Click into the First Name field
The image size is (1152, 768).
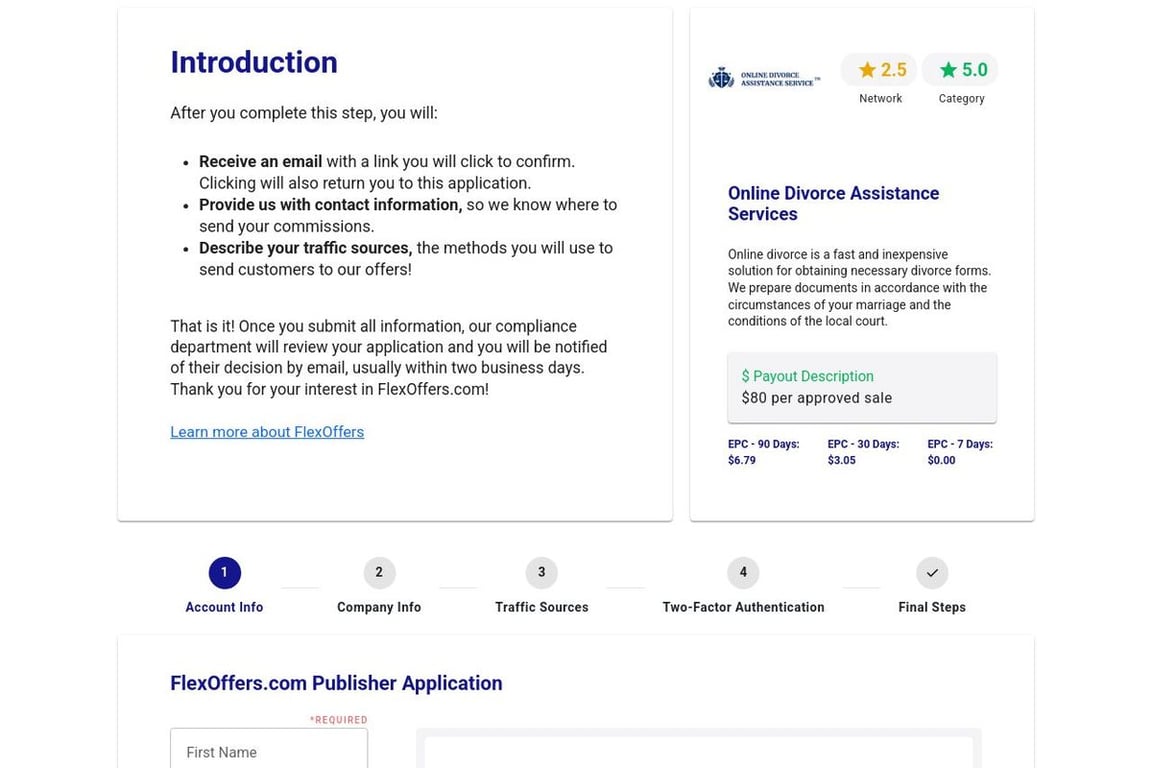[x=269, y=749]
